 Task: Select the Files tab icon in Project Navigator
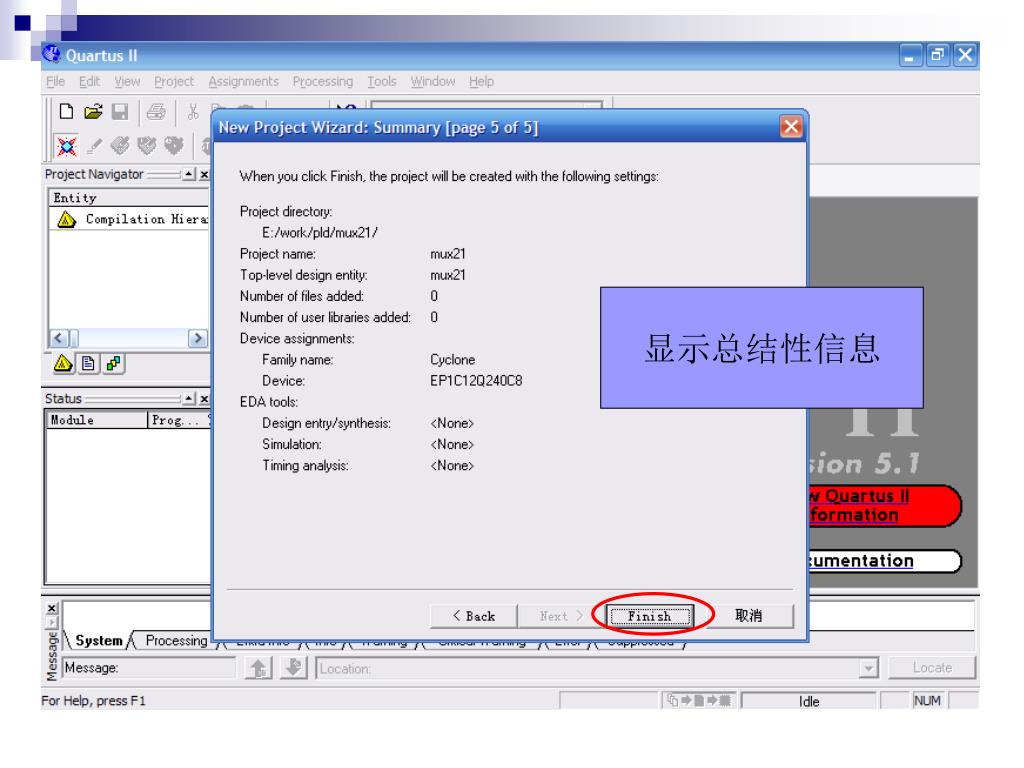88,363
